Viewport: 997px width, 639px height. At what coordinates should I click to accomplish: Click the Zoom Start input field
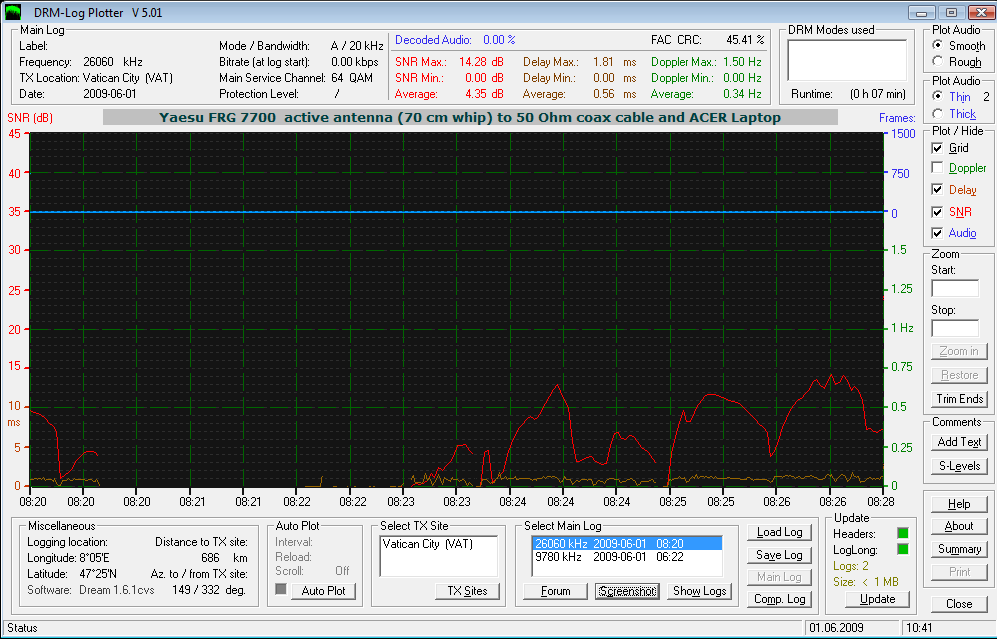tap(955, 289)
